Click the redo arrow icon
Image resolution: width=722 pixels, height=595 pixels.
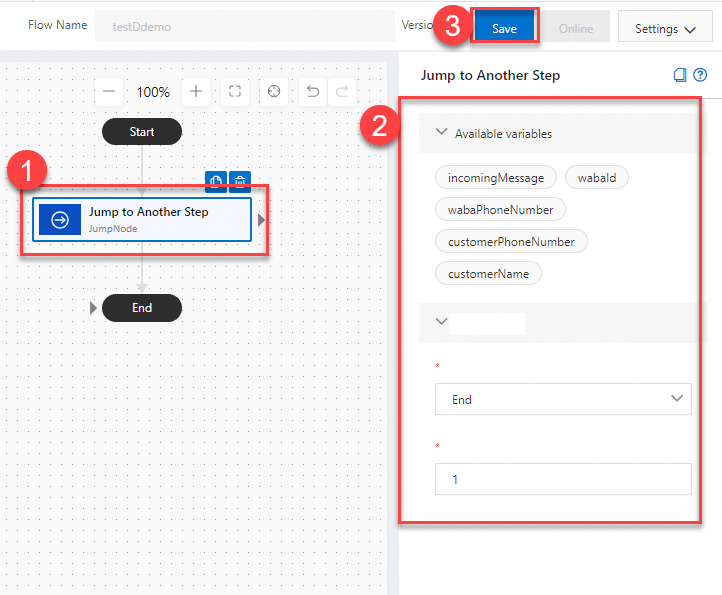(x=342, y=92)
